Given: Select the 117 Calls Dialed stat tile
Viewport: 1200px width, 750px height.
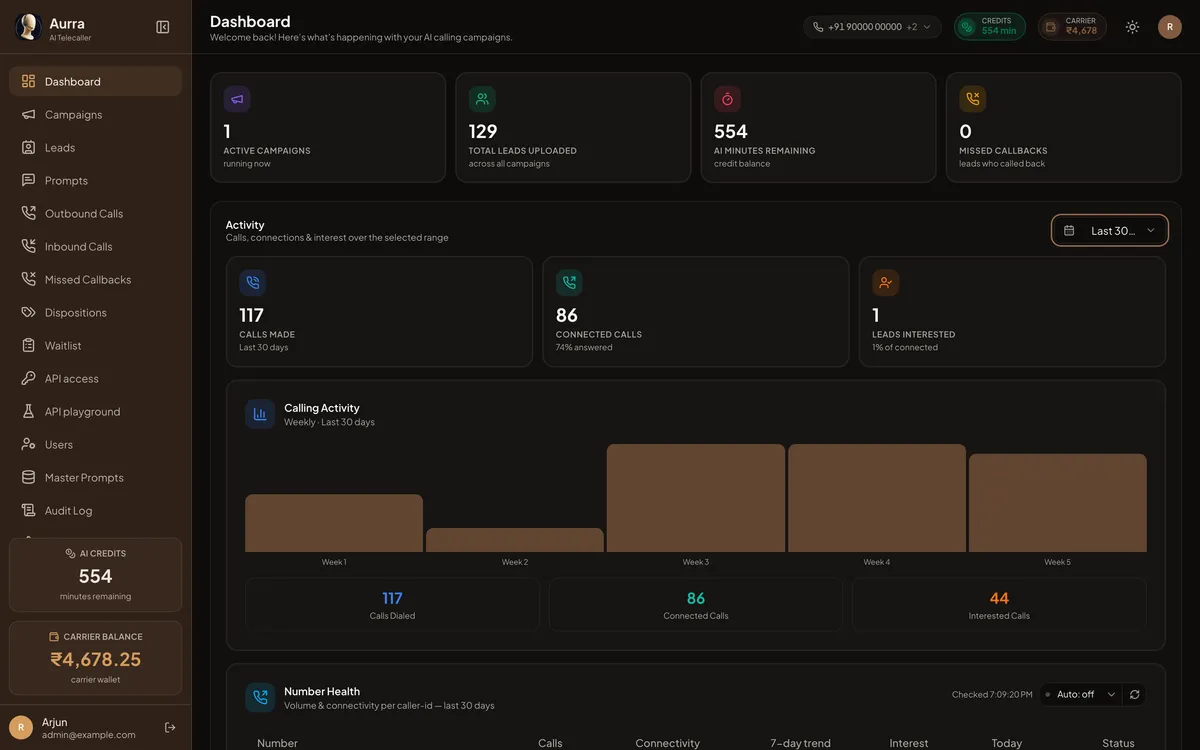Looking at the screenshot, I should pos(392,605).
